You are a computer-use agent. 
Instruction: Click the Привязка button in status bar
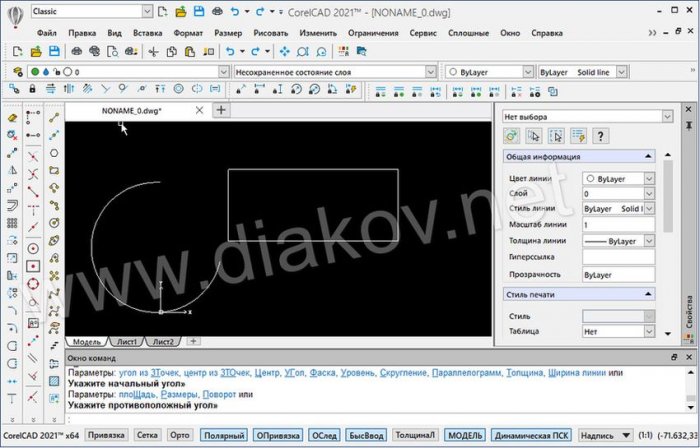106,435
